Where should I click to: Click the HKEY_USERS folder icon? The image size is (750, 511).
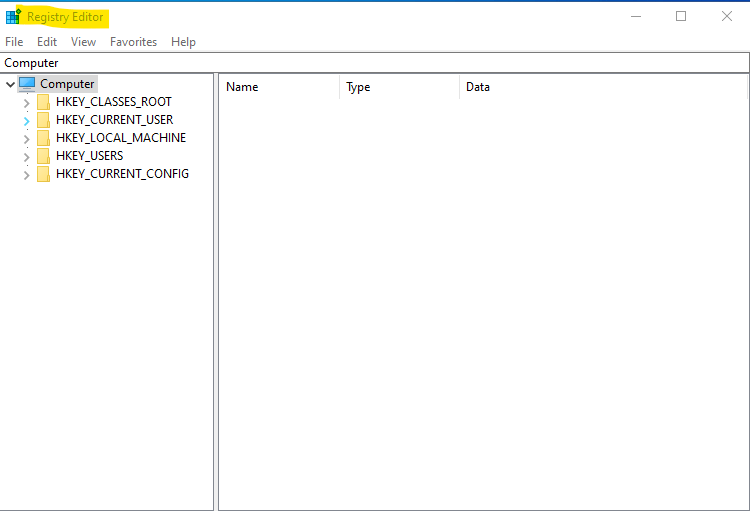coord(44,156)
